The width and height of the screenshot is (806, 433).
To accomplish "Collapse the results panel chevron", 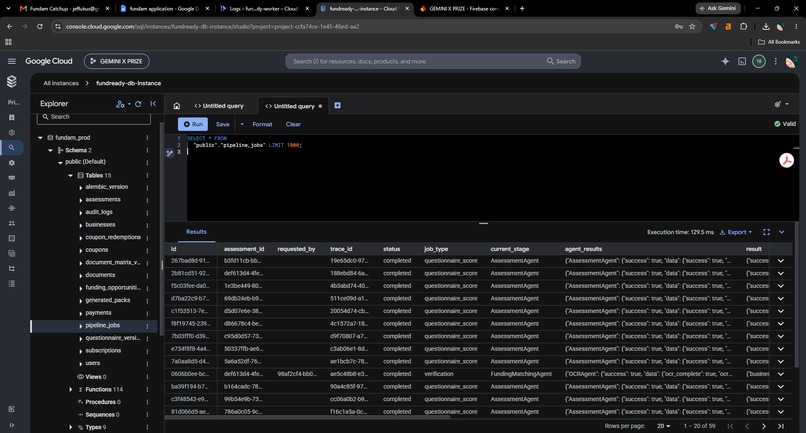I will click(x=781, y=232).
